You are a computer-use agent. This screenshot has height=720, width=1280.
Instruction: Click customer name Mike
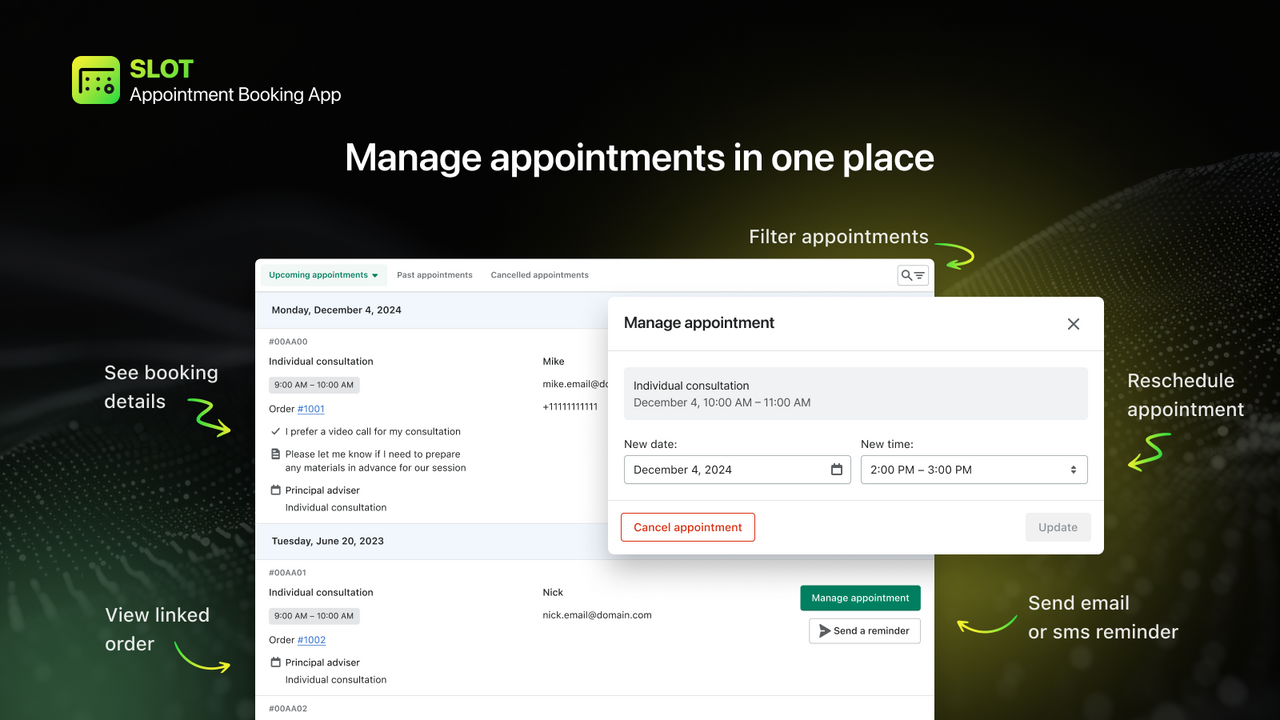tap(553, 362)
